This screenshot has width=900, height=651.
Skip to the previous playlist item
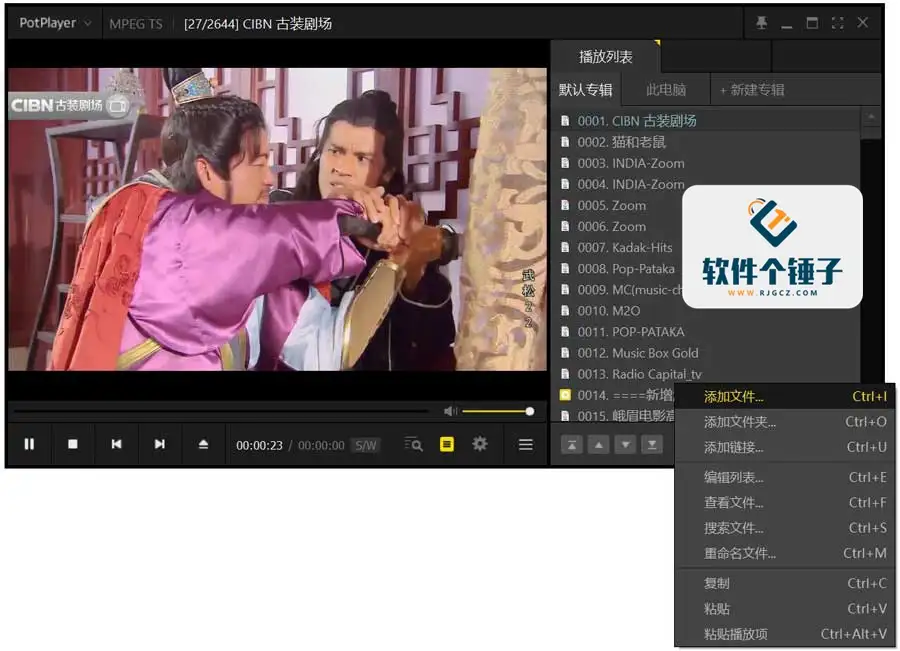117,444
